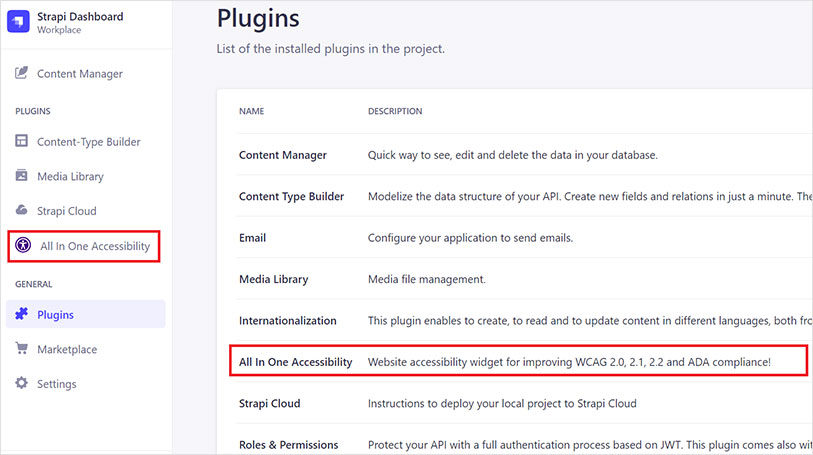The width and height of the screenshot is (813, 455).
Task: Click the Settings gear icon
Action: [22, 384]
